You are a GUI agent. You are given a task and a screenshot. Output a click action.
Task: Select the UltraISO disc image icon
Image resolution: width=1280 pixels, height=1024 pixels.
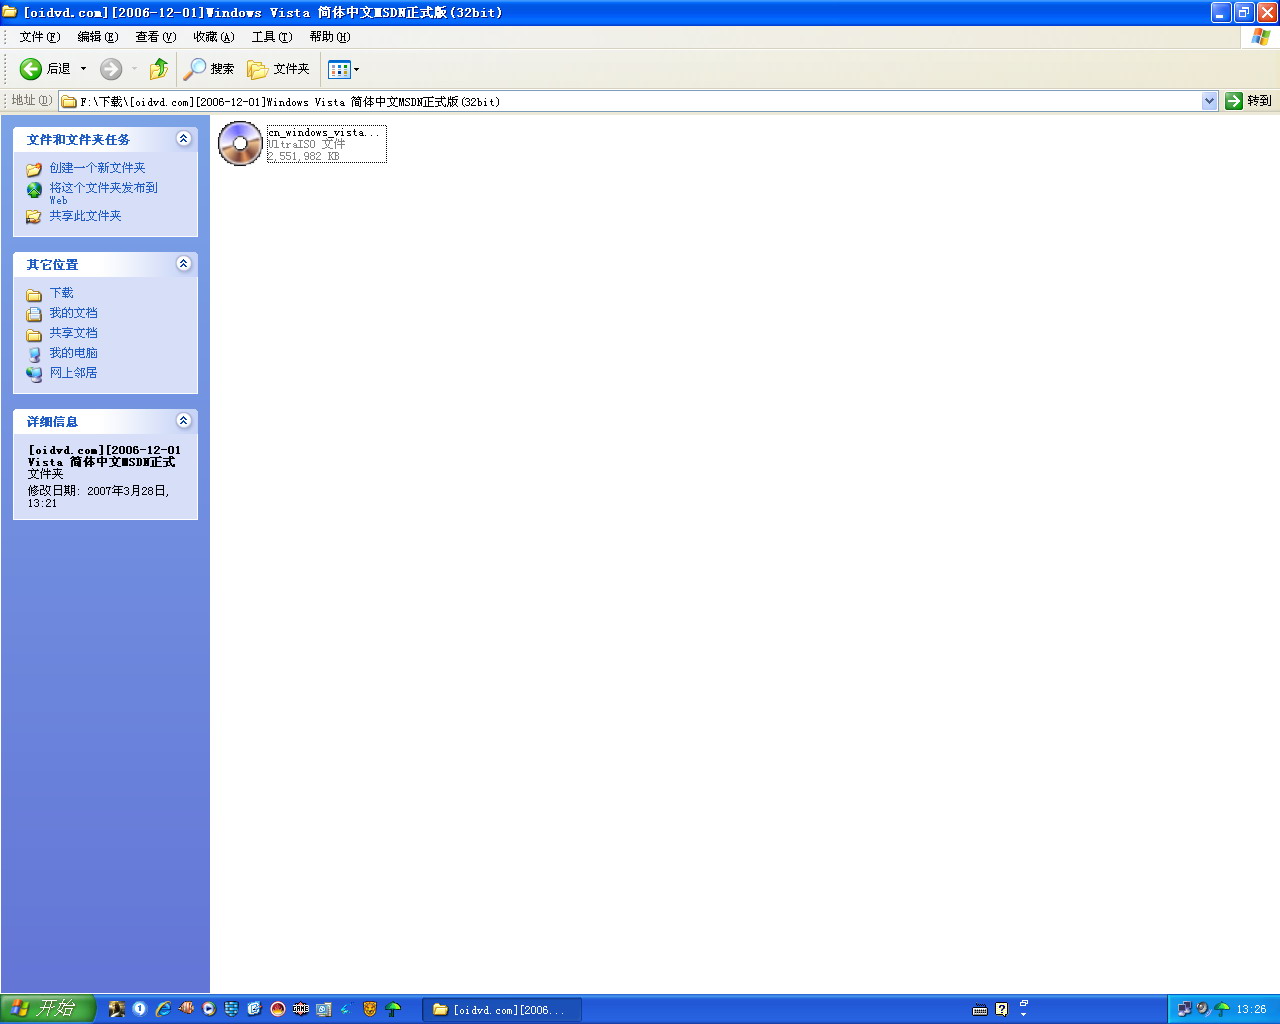pos(240,143)
